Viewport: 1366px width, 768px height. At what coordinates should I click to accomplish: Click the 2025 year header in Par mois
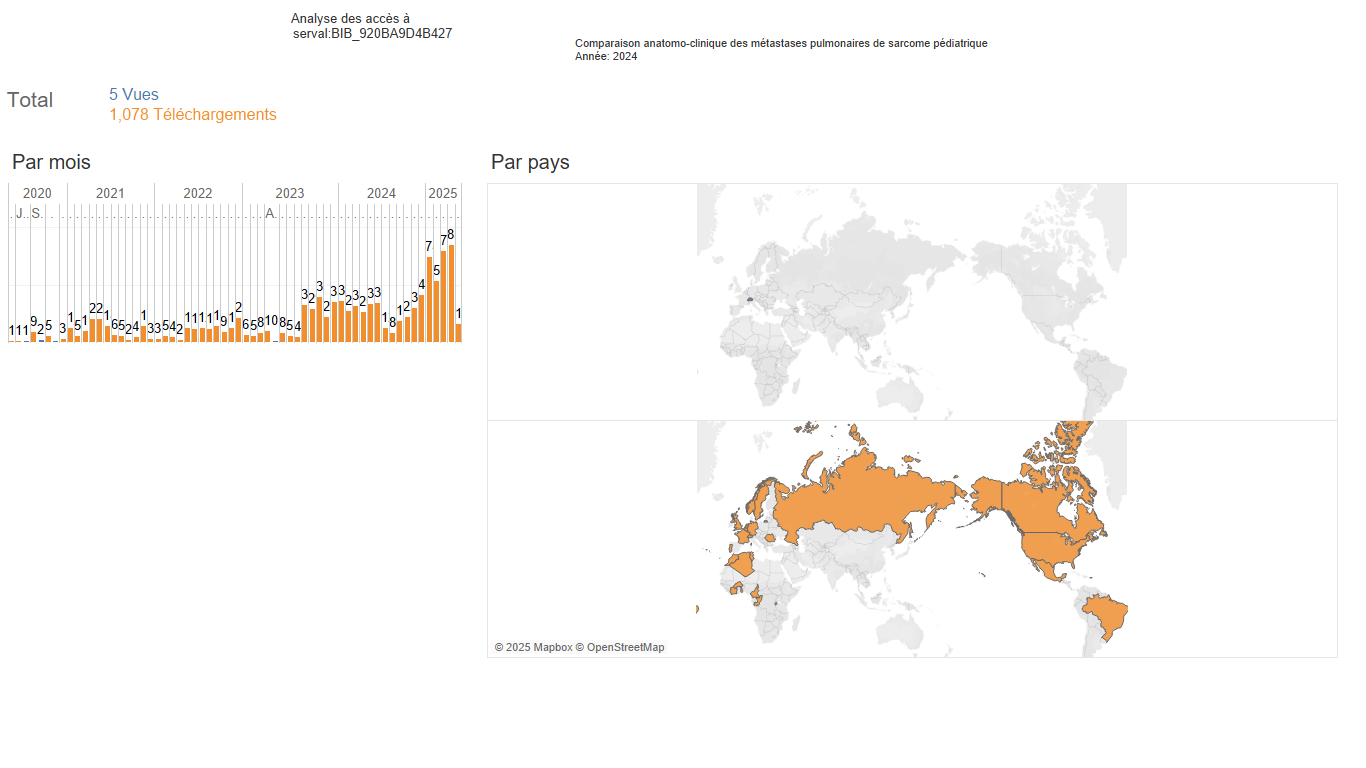click(x=443, y=193)
